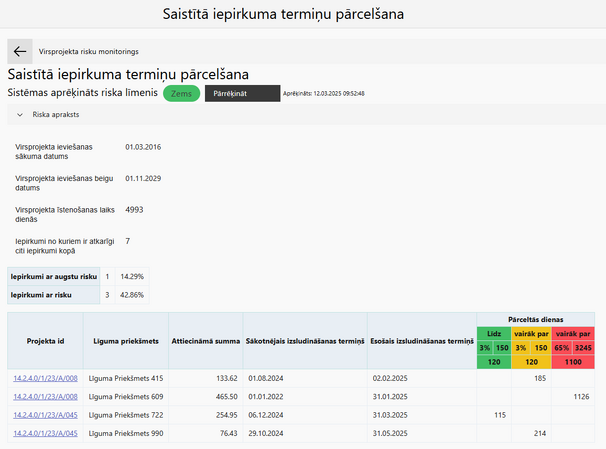Viewport: 606px width, 449px height.
Task: Open project link for Līguma Priekšmets 415
Action: 45,378
